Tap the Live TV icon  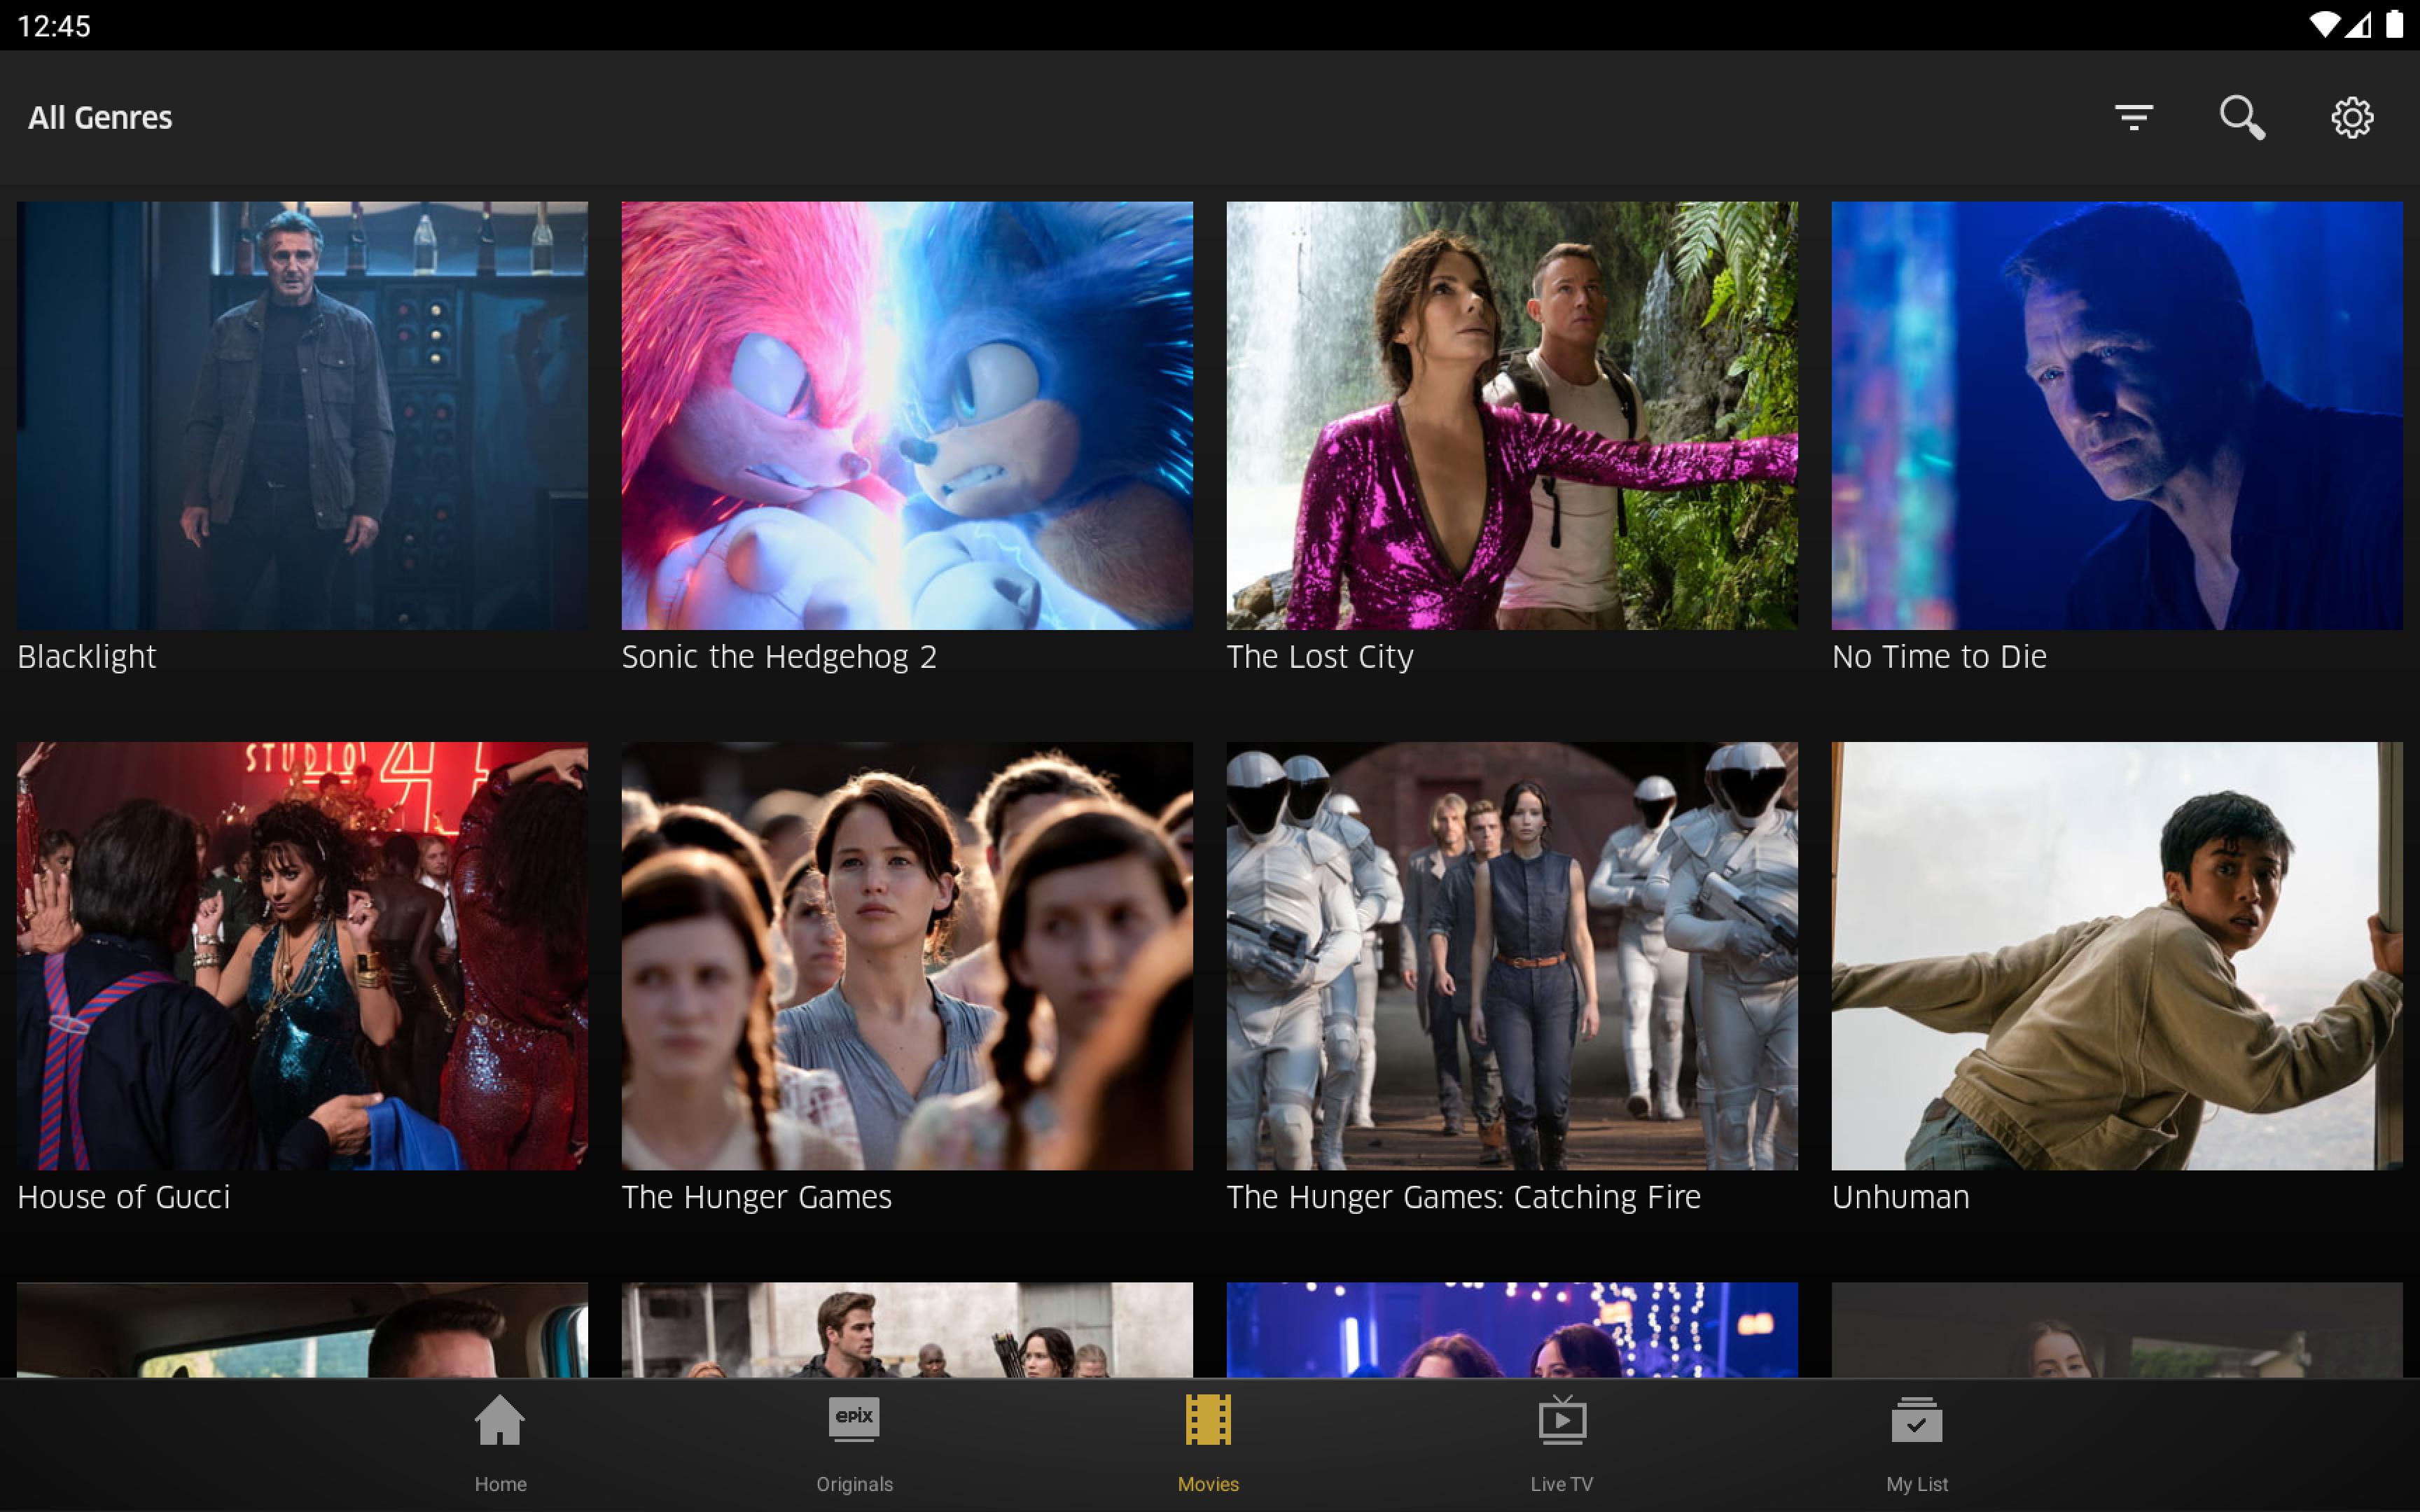pyautogui.click(x=1562, y=1420)
